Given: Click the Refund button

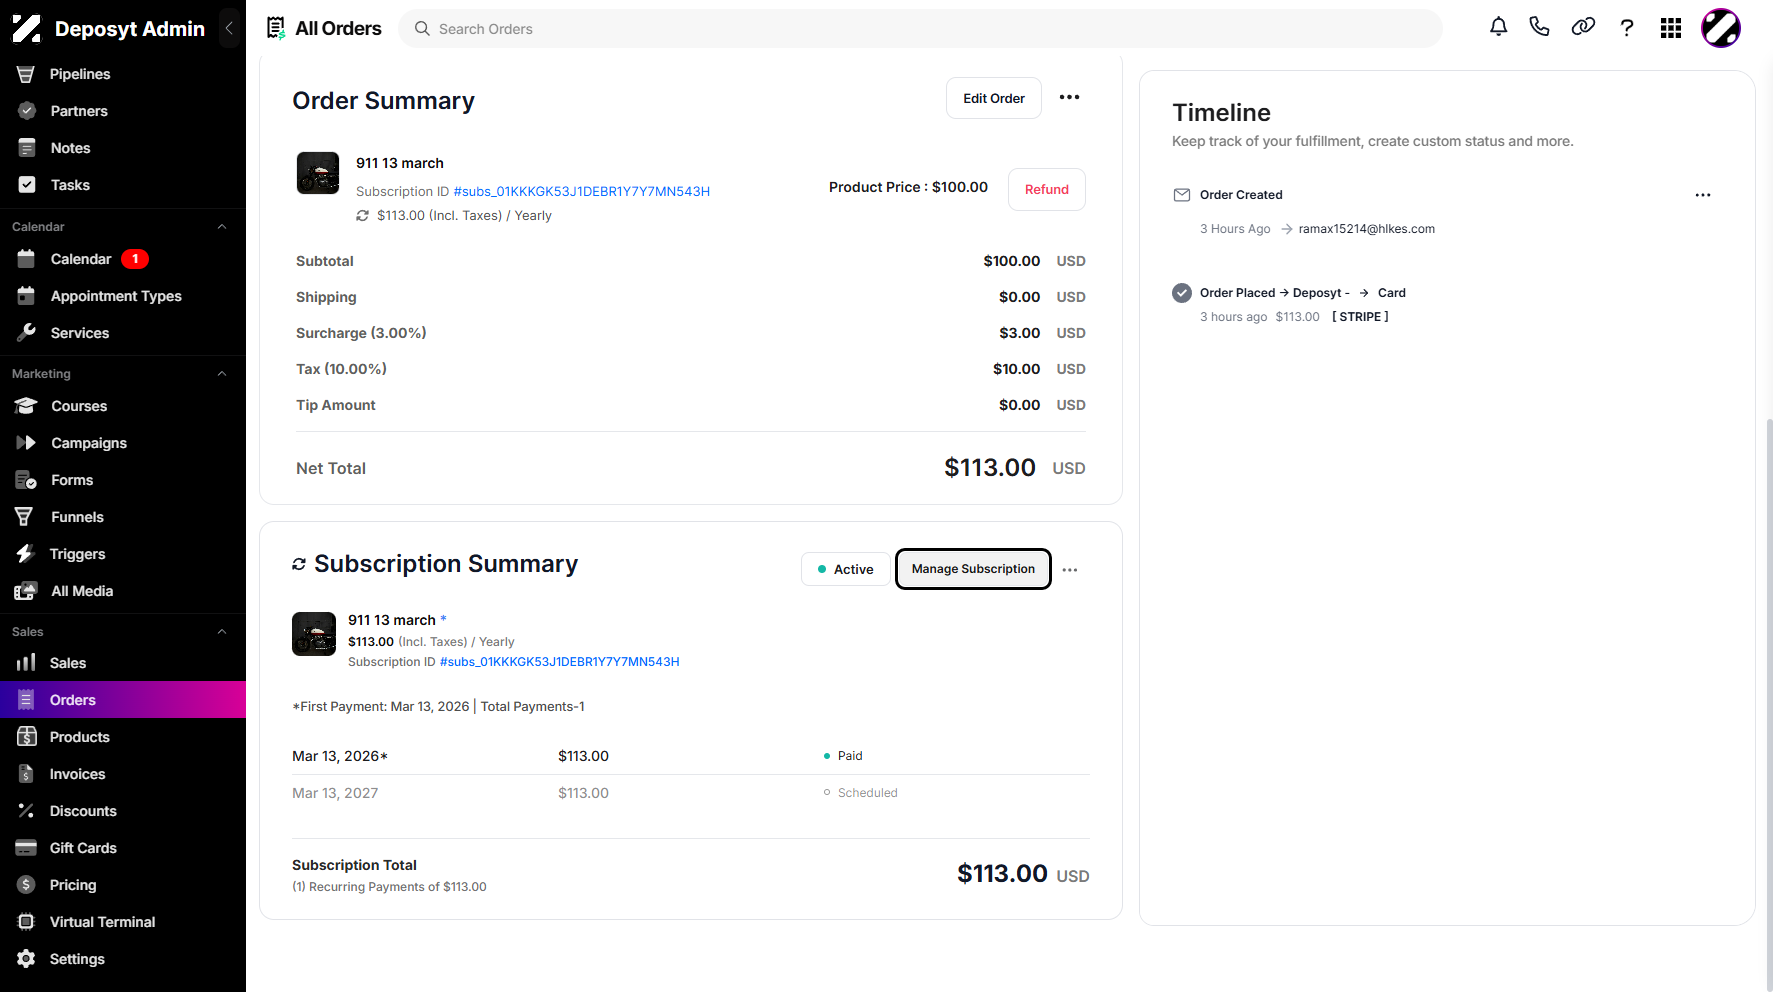Looking at the screenshot, I should tap(1047, 190).
